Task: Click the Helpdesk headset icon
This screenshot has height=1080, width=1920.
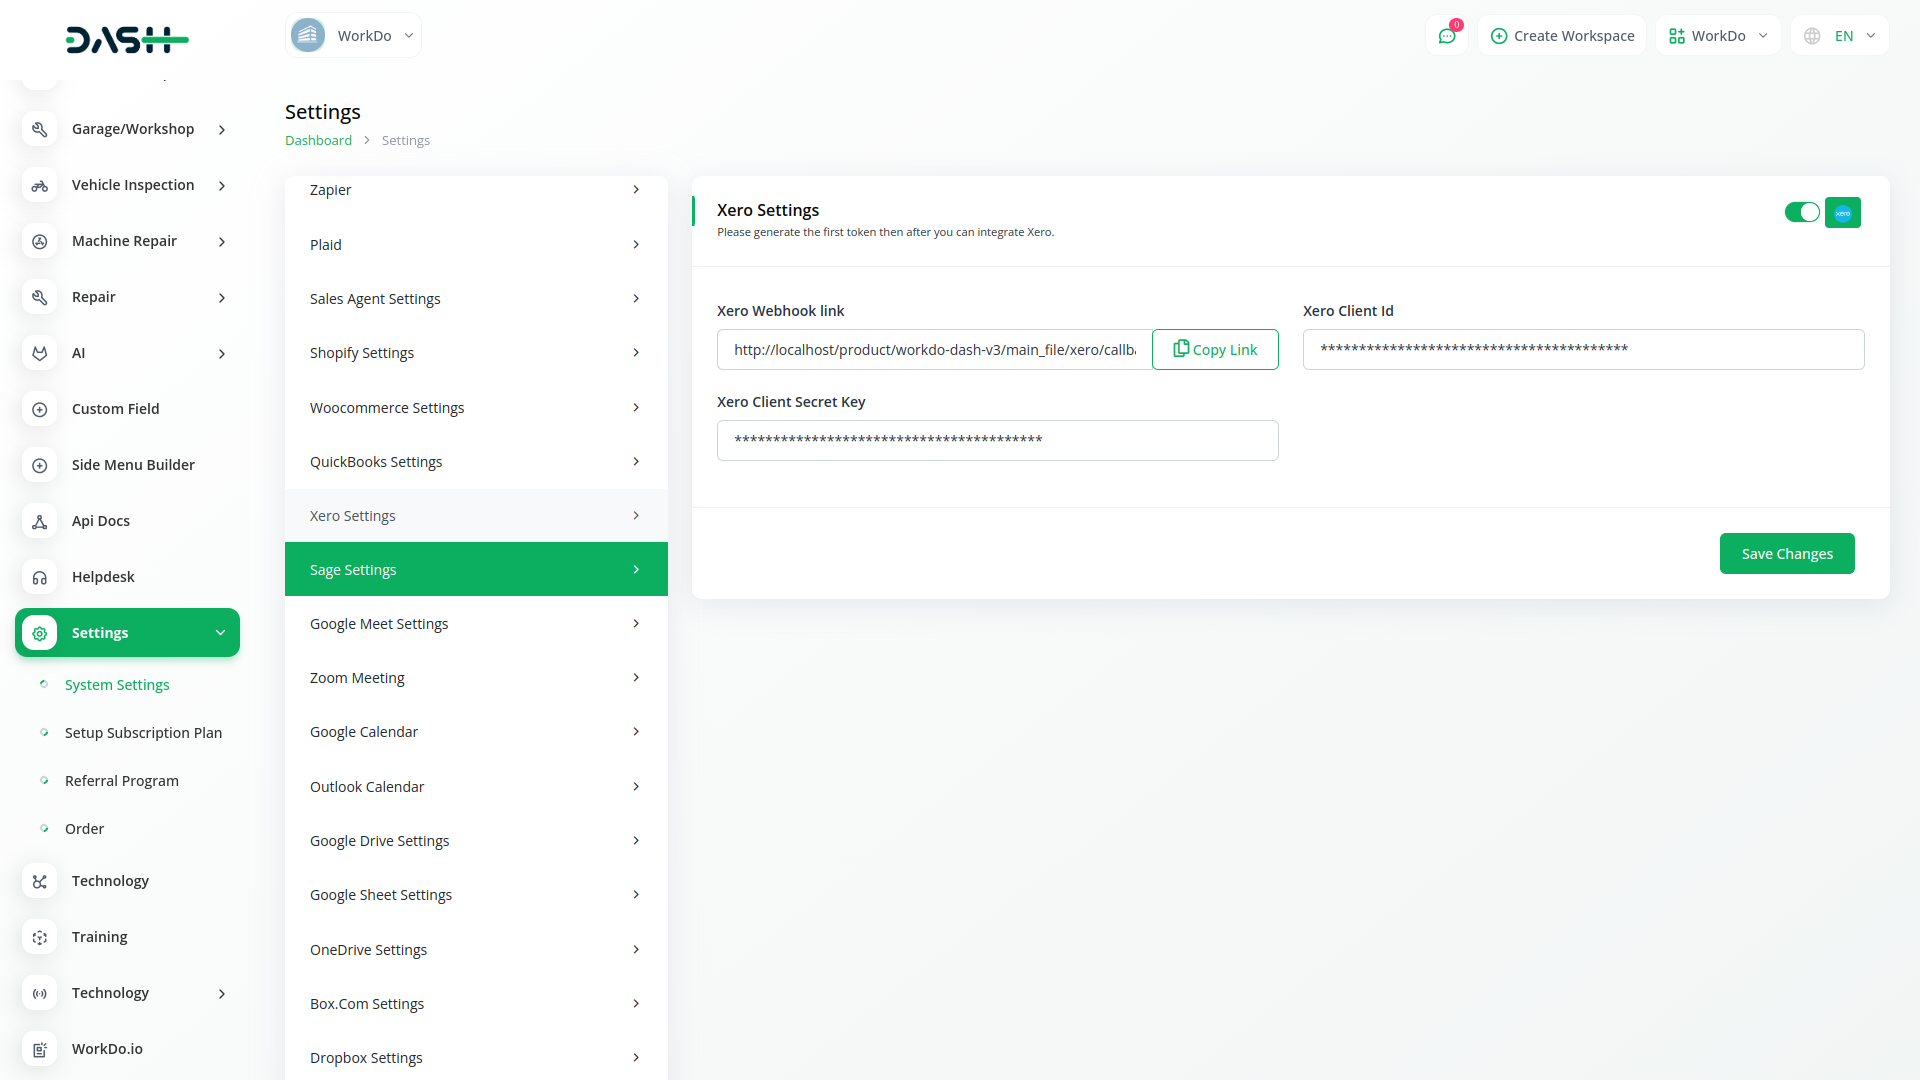Action: 40,577
